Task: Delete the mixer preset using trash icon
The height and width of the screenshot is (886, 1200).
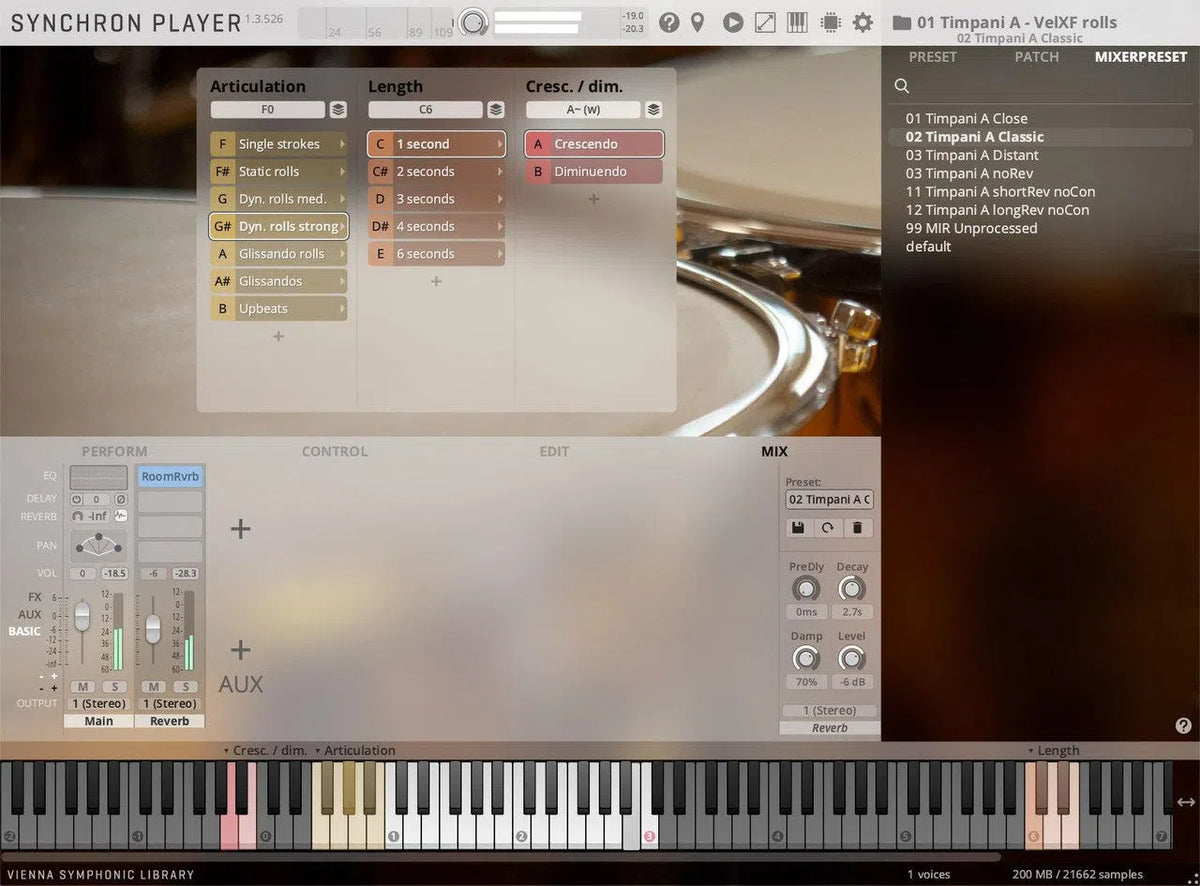Action: pos(858,528)
